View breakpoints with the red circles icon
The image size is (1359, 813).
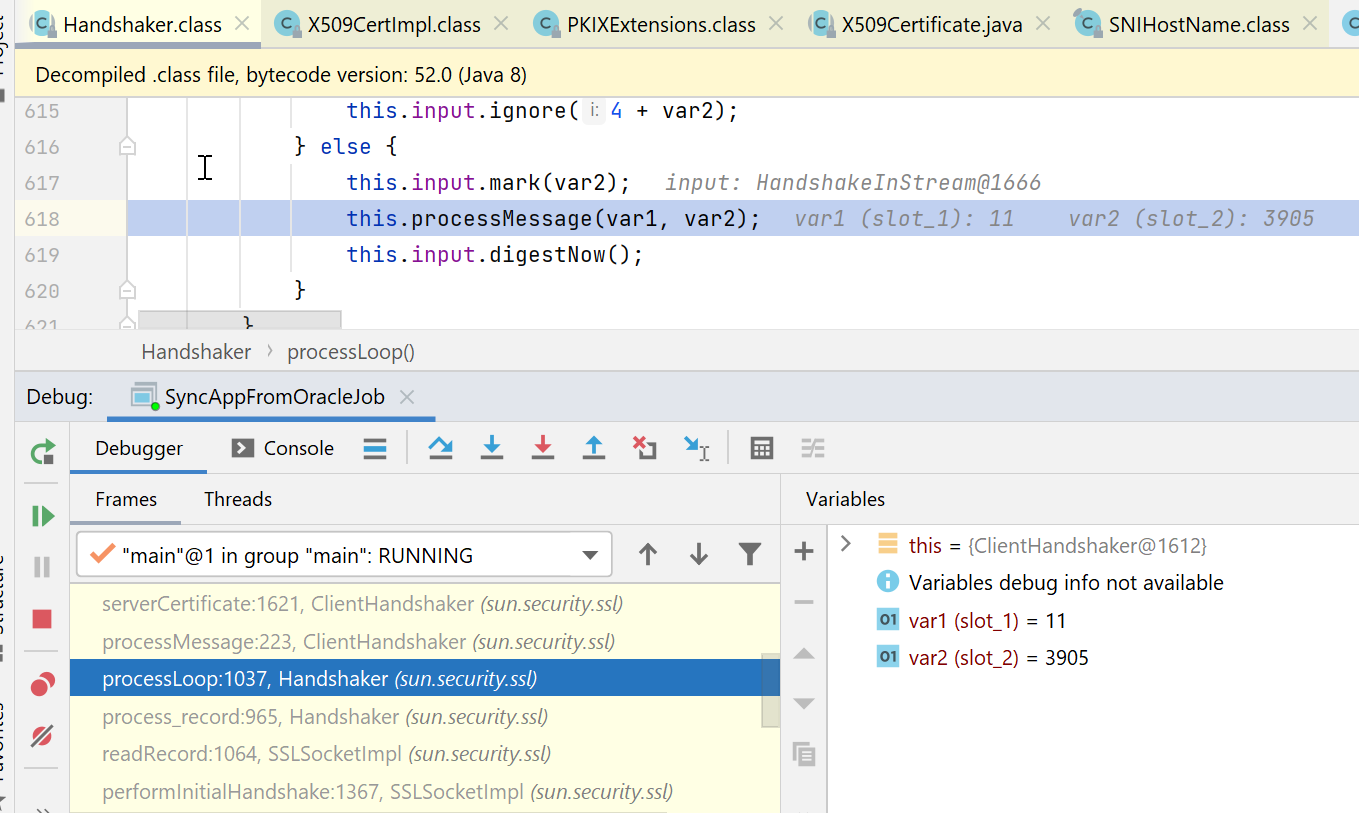42,685
